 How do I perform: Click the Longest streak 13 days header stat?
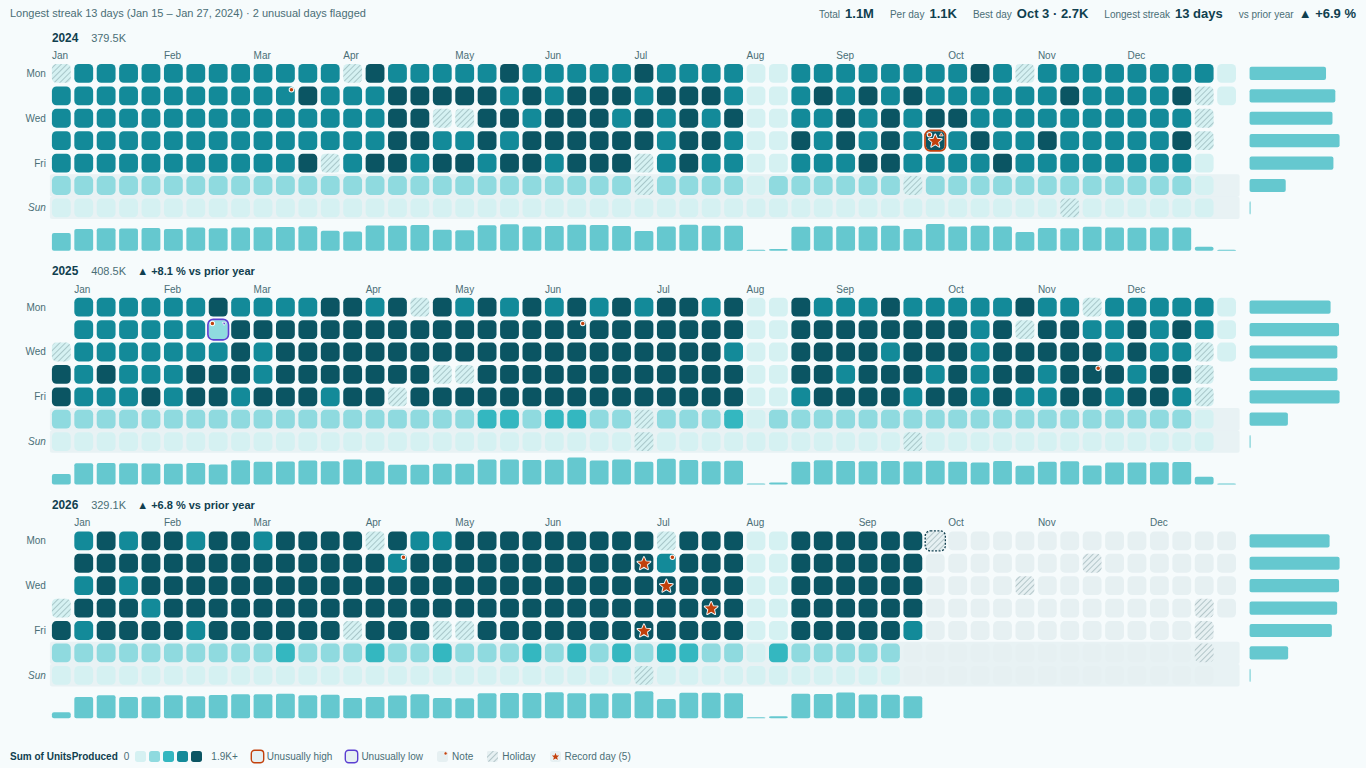(1163, 14)
